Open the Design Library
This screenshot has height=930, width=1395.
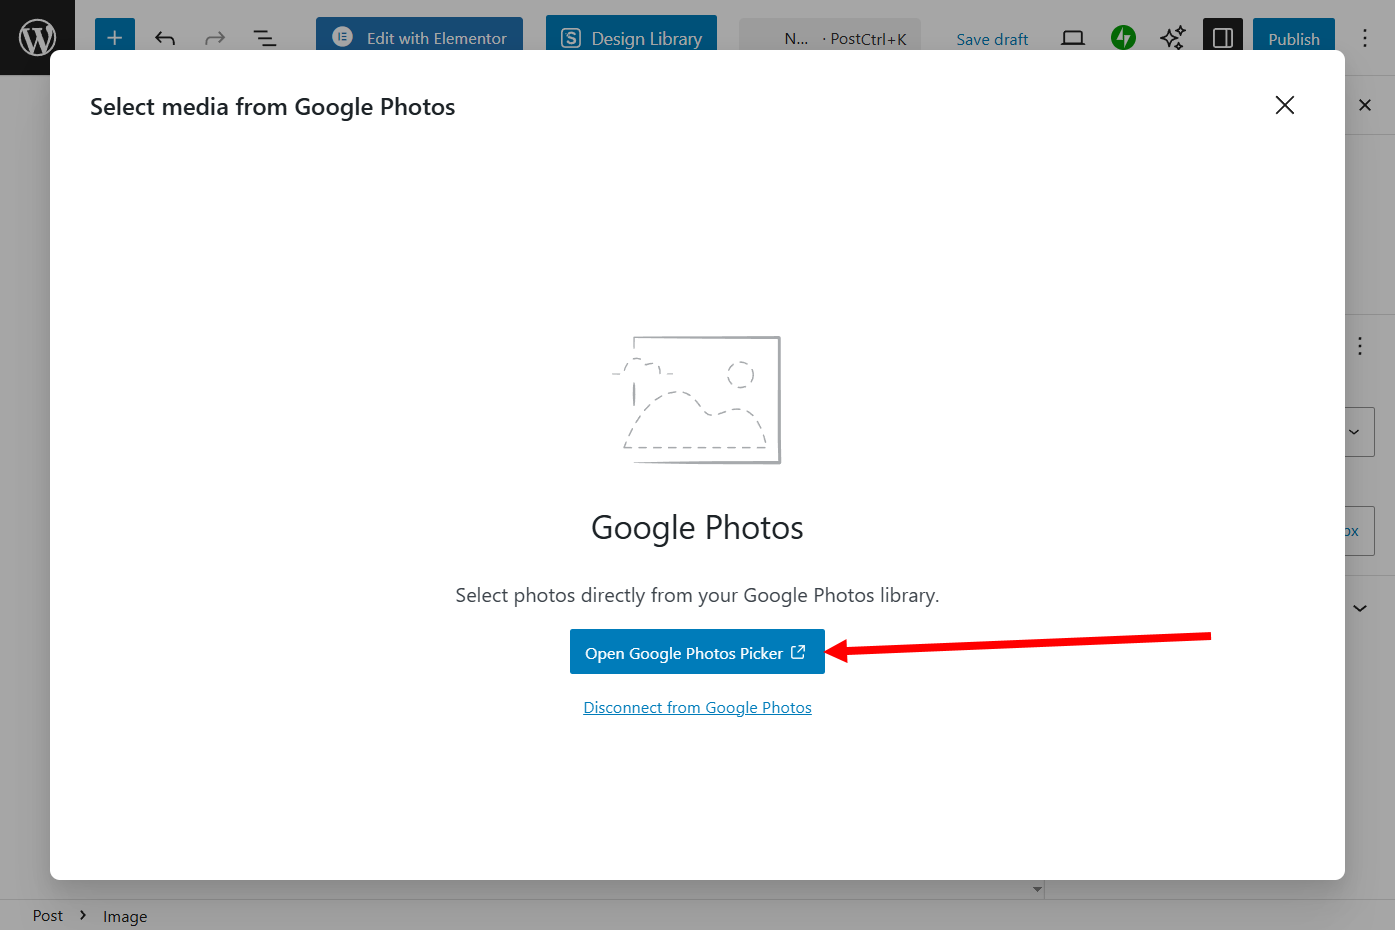tap(631, 38)
